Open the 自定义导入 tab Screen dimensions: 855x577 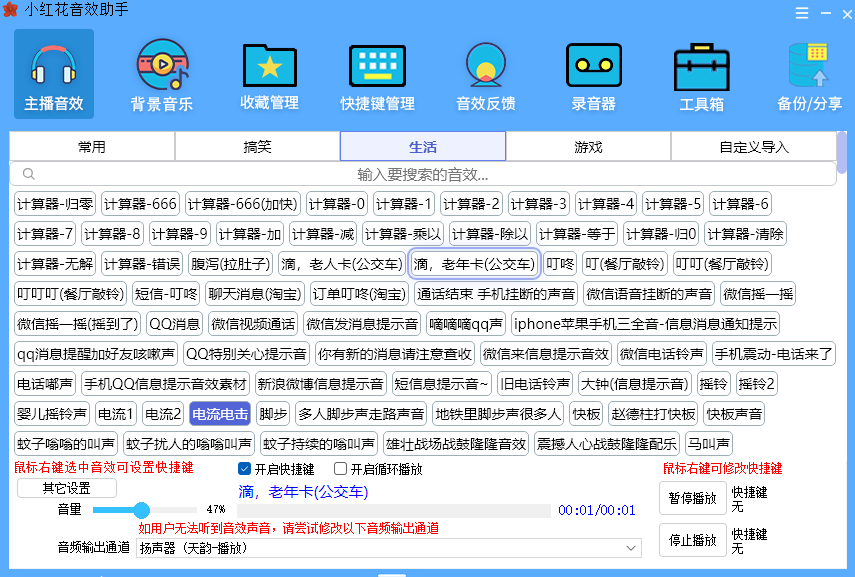[754, 147]
